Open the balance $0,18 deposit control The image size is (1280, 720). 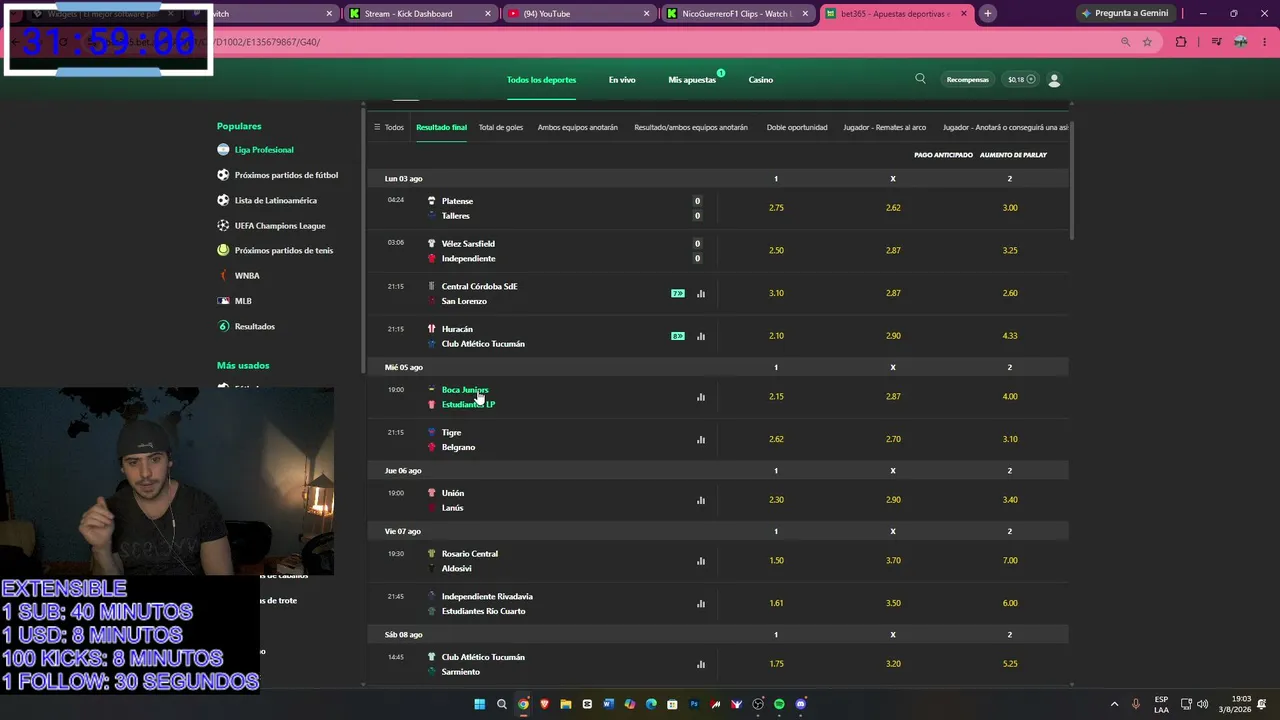(1021, 79)
